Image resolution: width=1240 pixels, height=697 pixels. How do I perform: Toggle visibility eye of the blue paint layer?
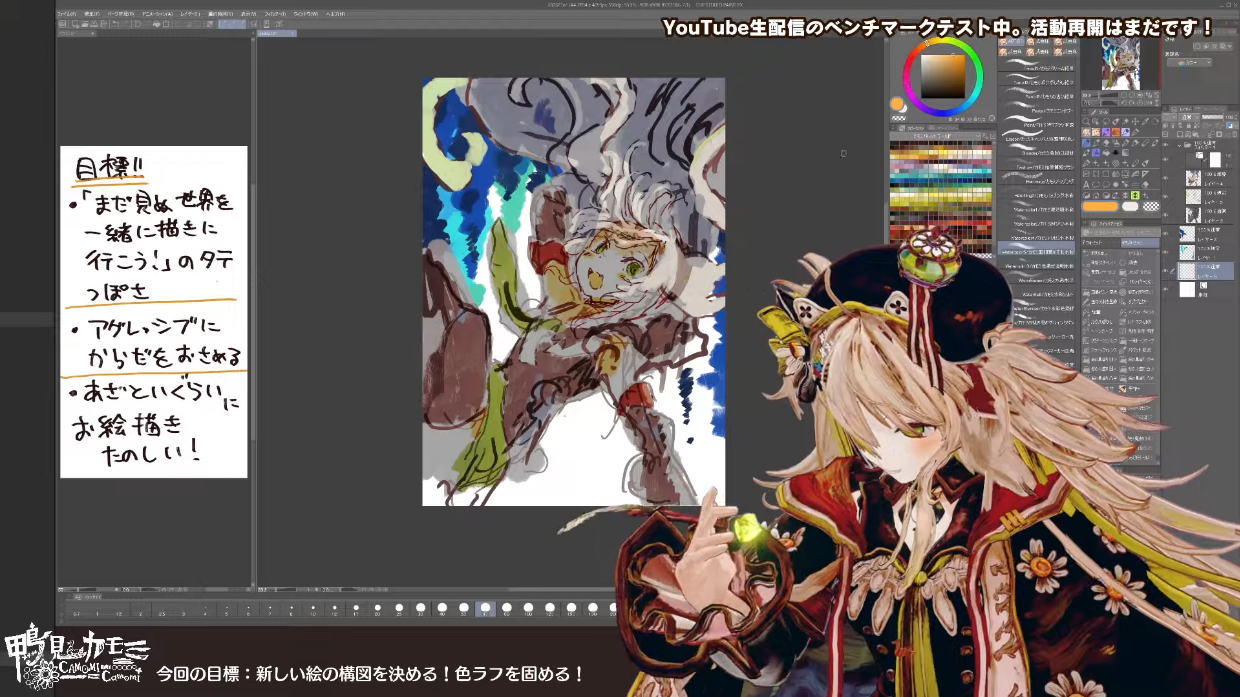pyautogui.click(x=1165, y=233)
